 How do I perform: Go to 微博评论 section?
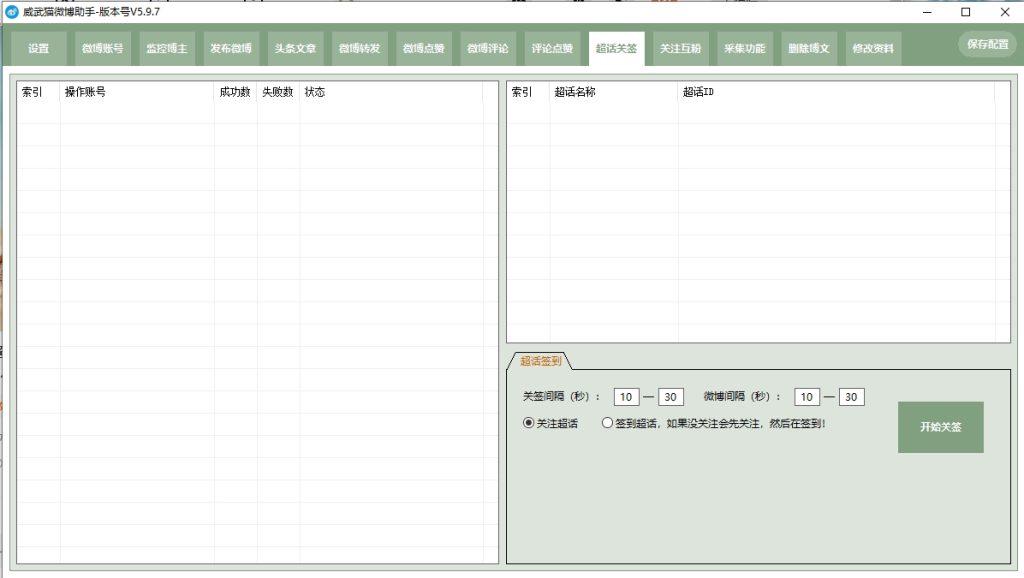[487, 46]
